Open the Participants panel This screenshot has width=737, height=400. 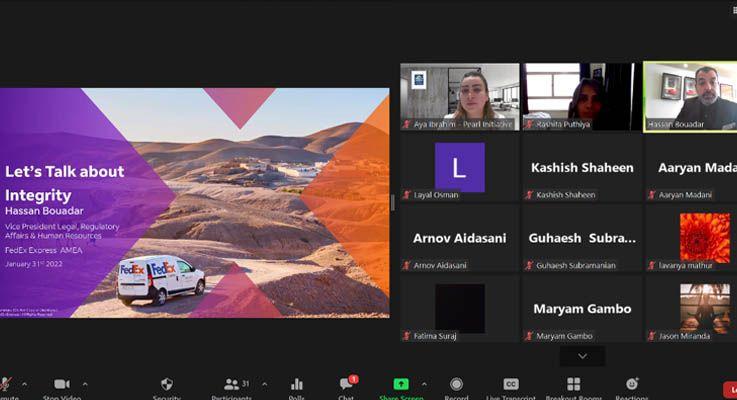pyautogui.click(x=231, y=384)
